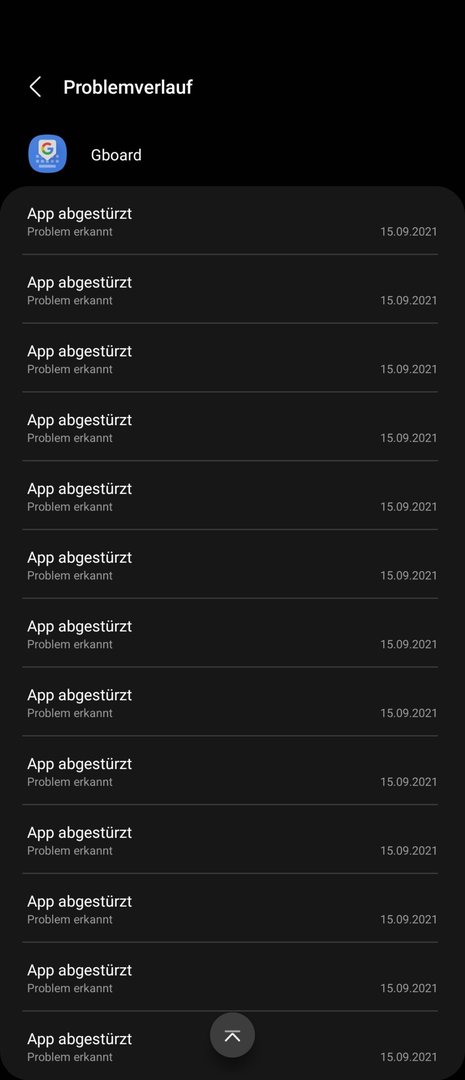Viewport: 465px width, 1080px height.
Task: Open the first App abgestürzt entry
Action: [x=232, y=220]
